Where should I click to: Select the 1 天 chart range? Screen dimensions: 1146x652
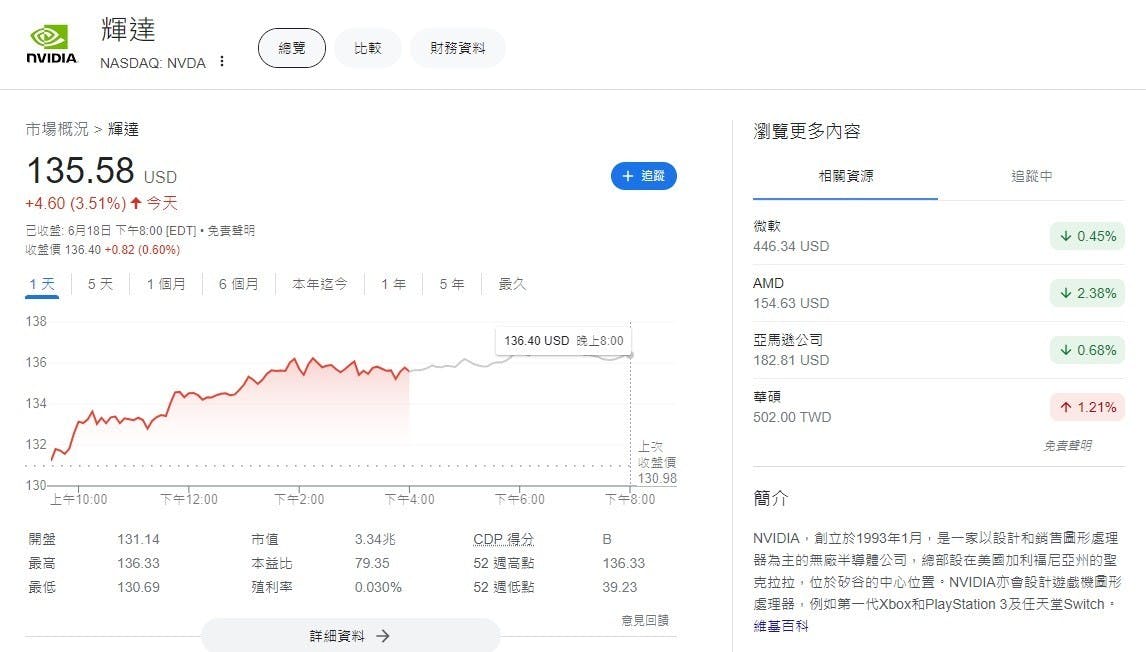[x=42, y=284]
